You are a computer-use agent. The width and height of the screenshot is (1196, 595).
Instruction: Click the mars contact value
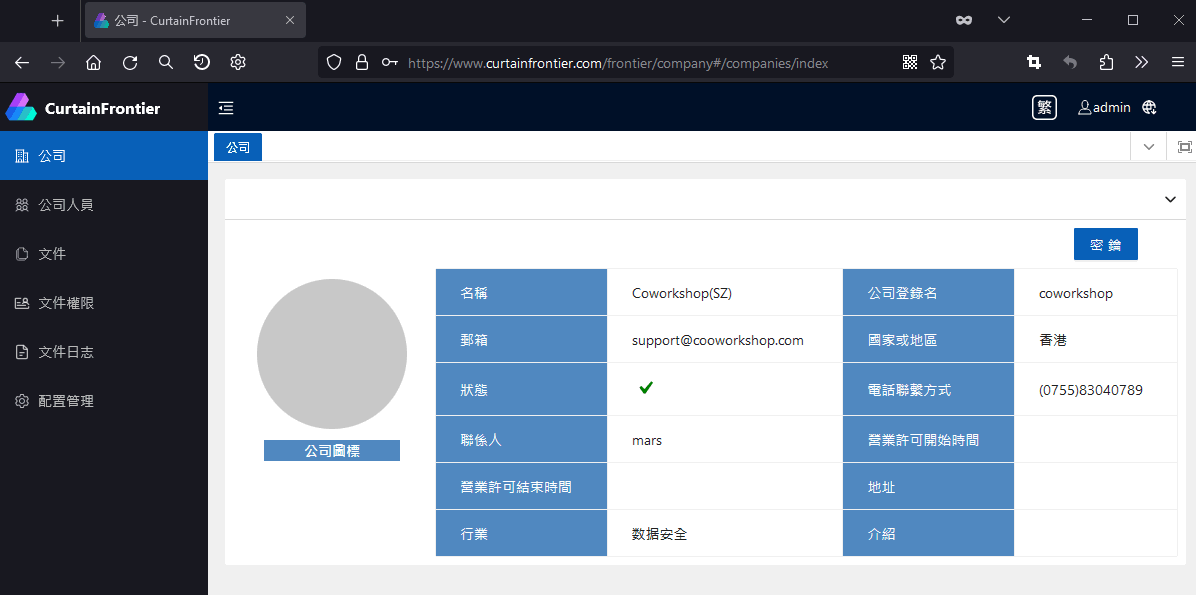[x=647, y=440]
